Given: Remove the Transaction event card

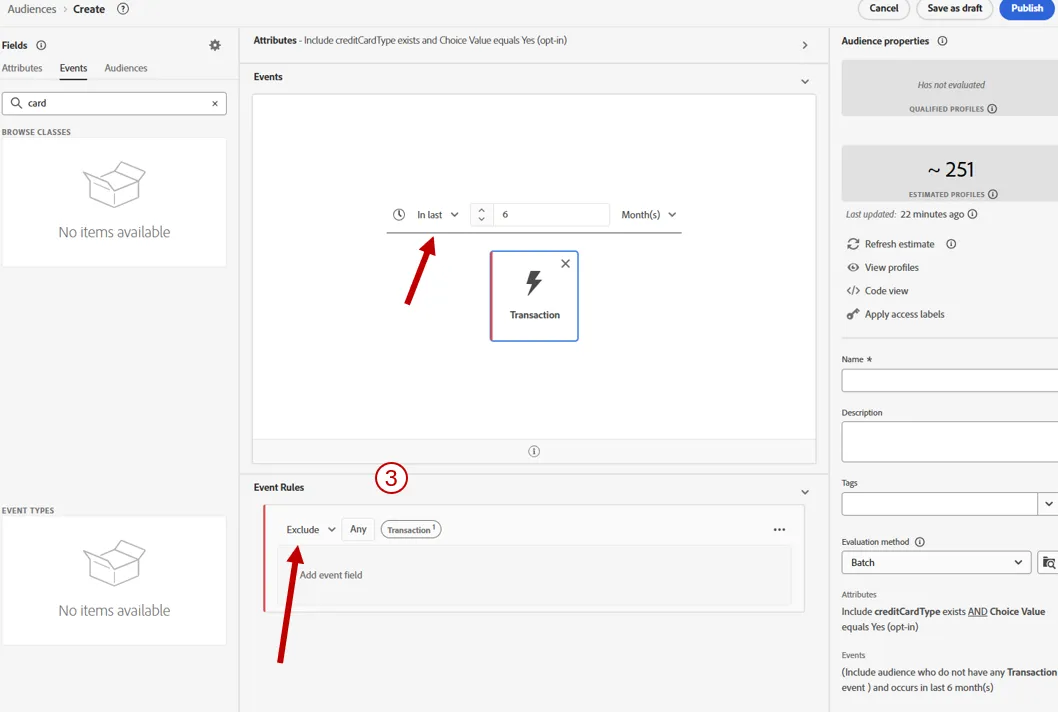Looking at the screenshot, I should (565, 264).
